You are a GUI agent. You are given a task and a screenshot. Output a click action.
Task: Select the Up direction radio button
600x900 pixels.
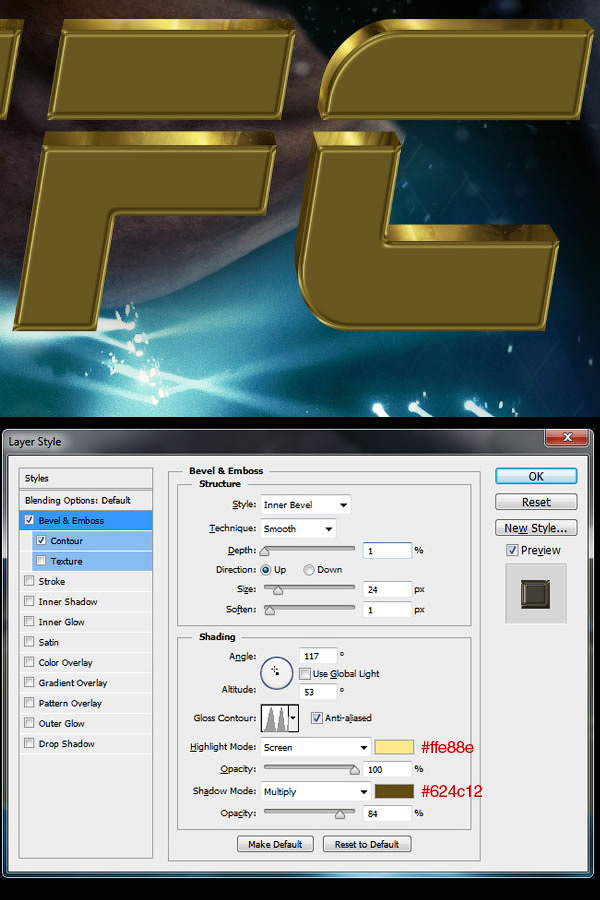pyautogui.click(x=265, y=570)
